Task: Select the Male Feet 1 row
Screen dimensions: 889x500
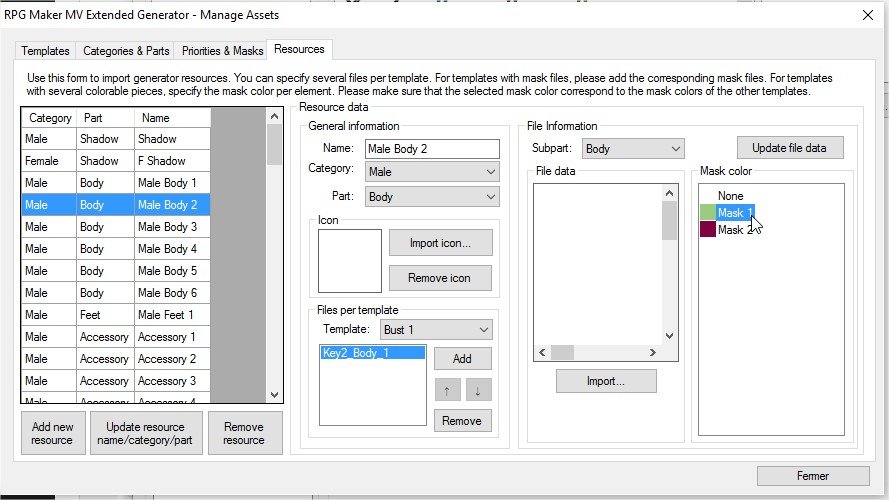Action: [x=116, y=315]
